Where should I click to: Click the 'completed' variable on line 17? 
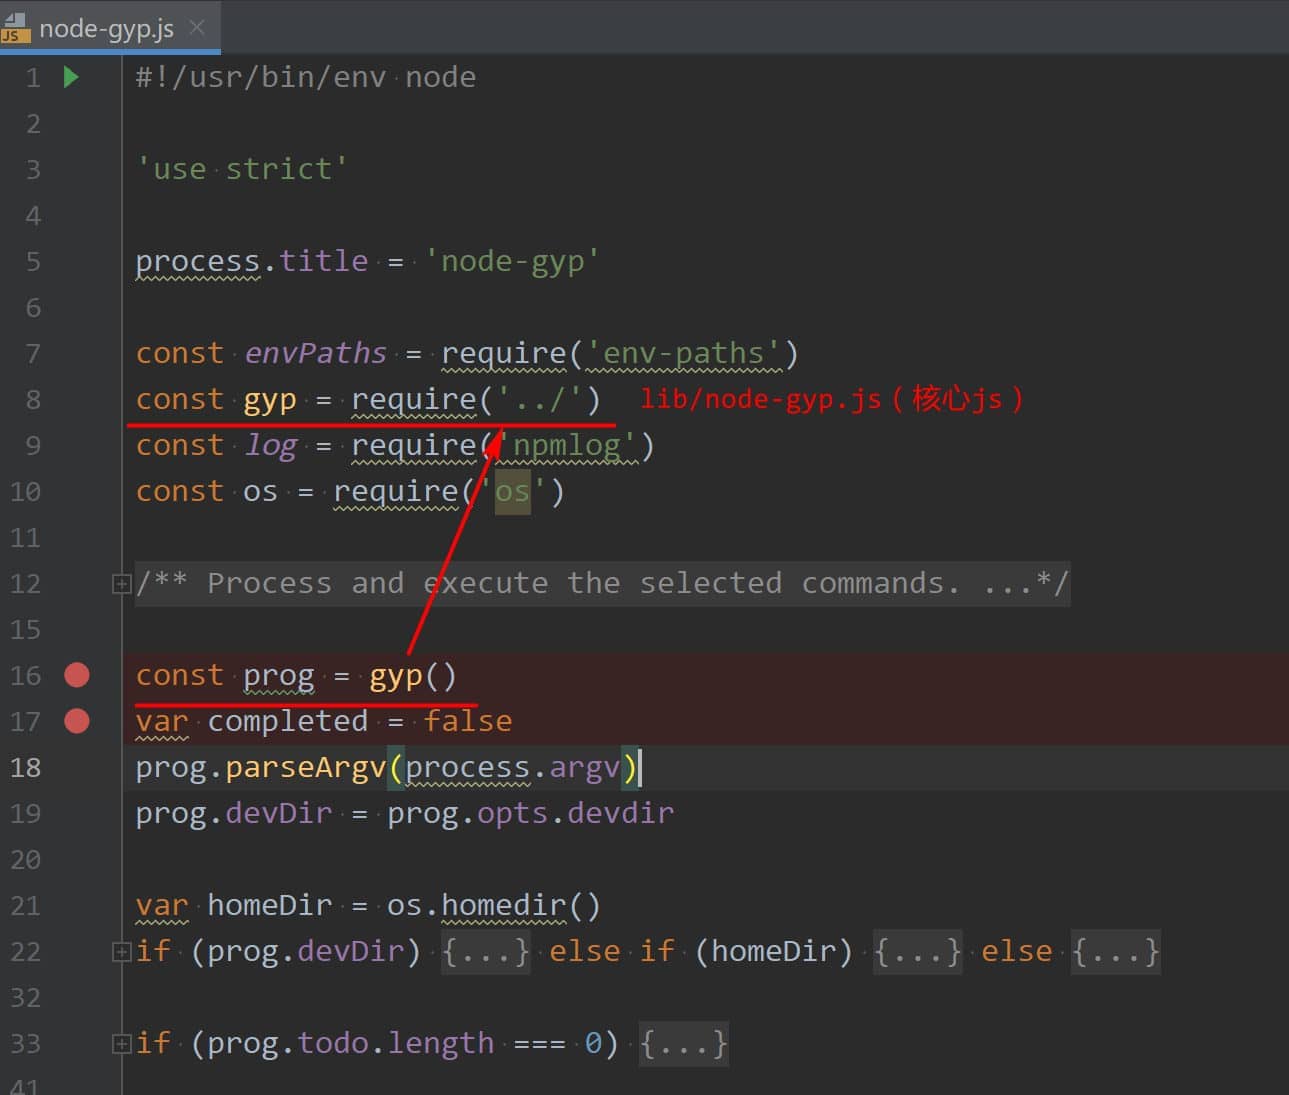[x=288, y=721]
